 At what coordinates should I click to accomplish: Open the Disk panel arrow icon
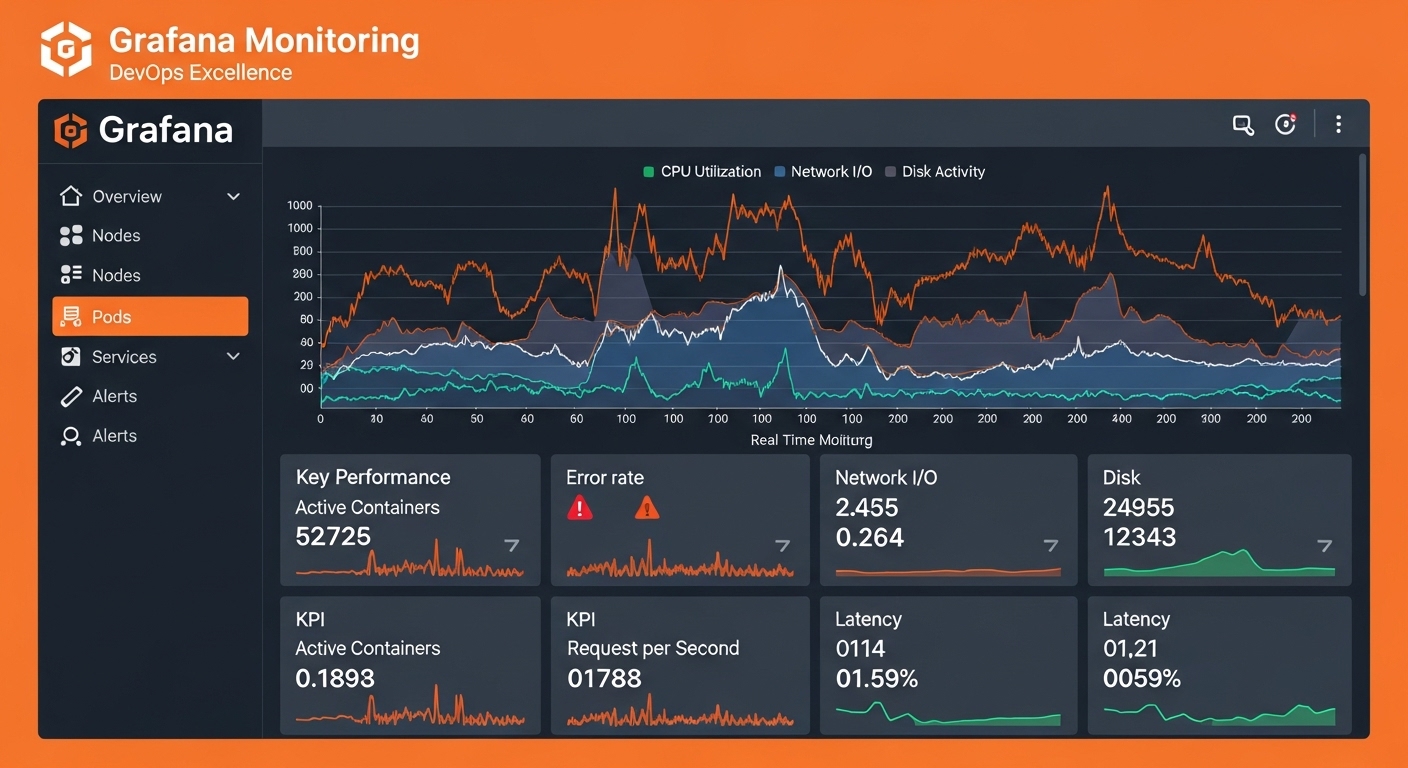1324,546
